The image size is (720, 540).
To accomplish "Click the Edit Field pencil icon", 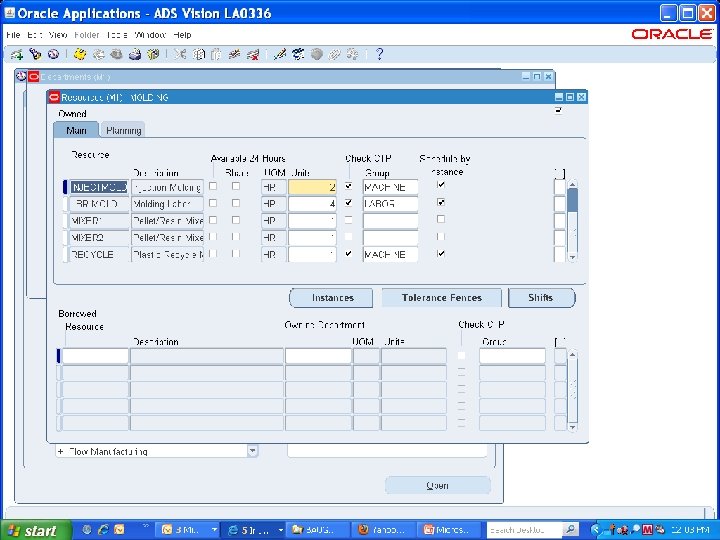I will point(279,55).
